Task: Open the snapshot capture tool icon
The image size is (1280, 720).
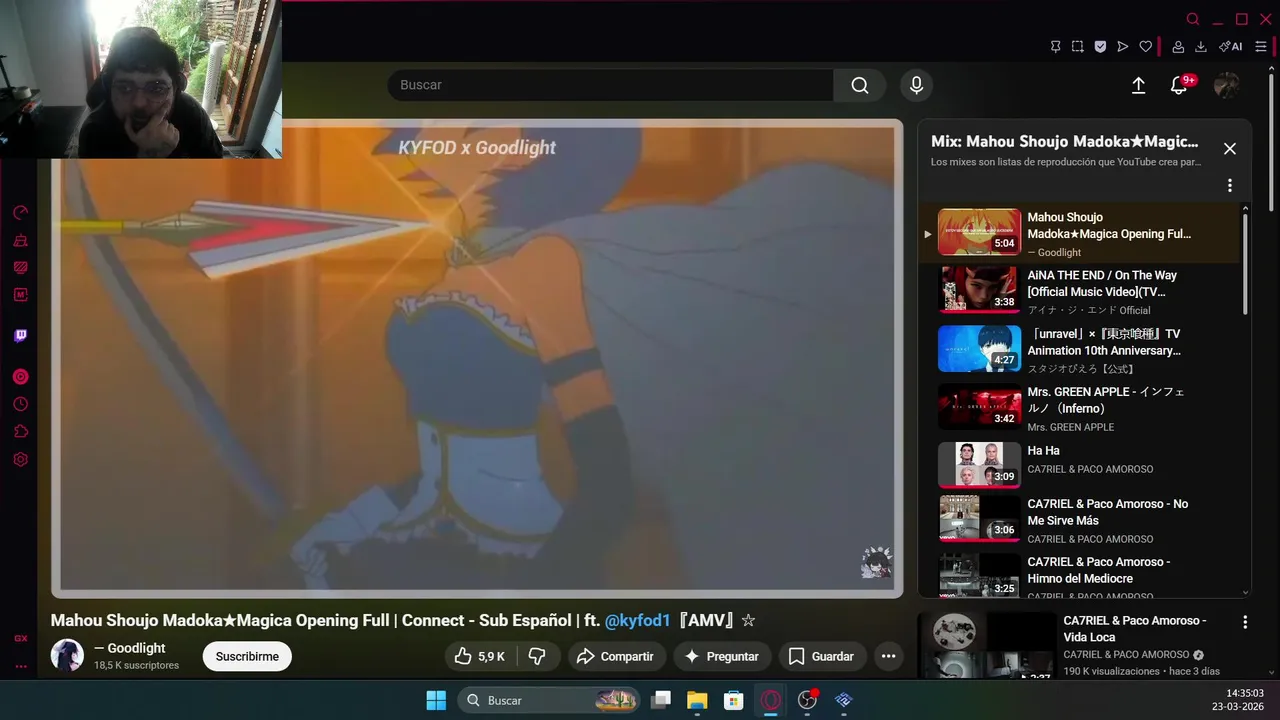Action: pyautogui.click(x=1078, y=47)
